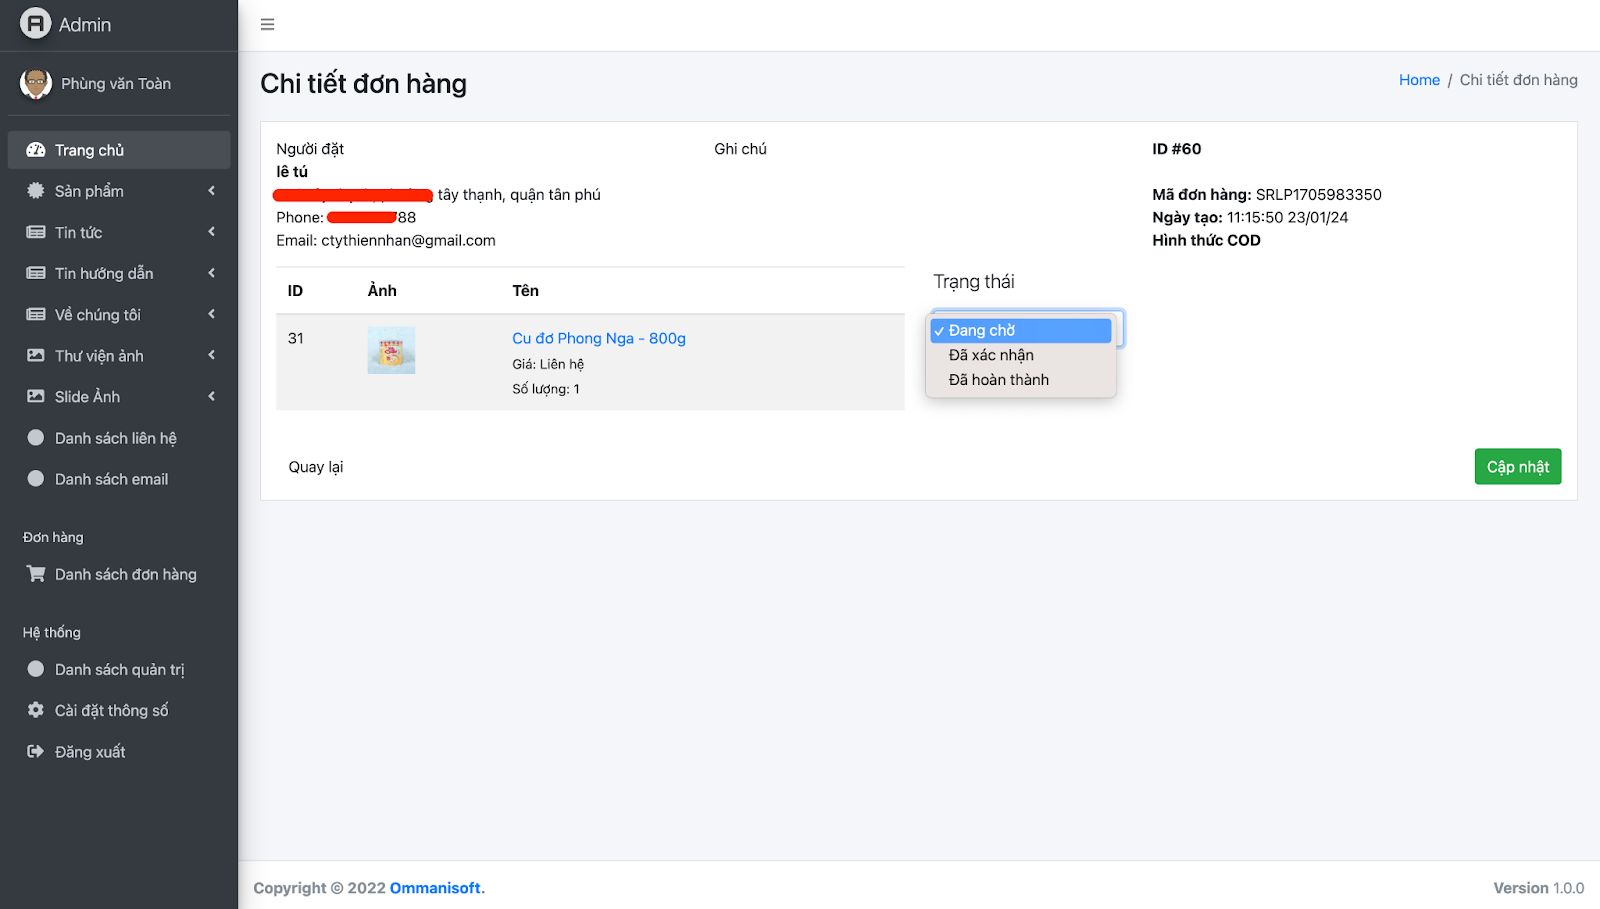Expand the Tin tức submenu arrow
The width and height of the screenshot is (1600, 909).
click(x=211, y=232)
